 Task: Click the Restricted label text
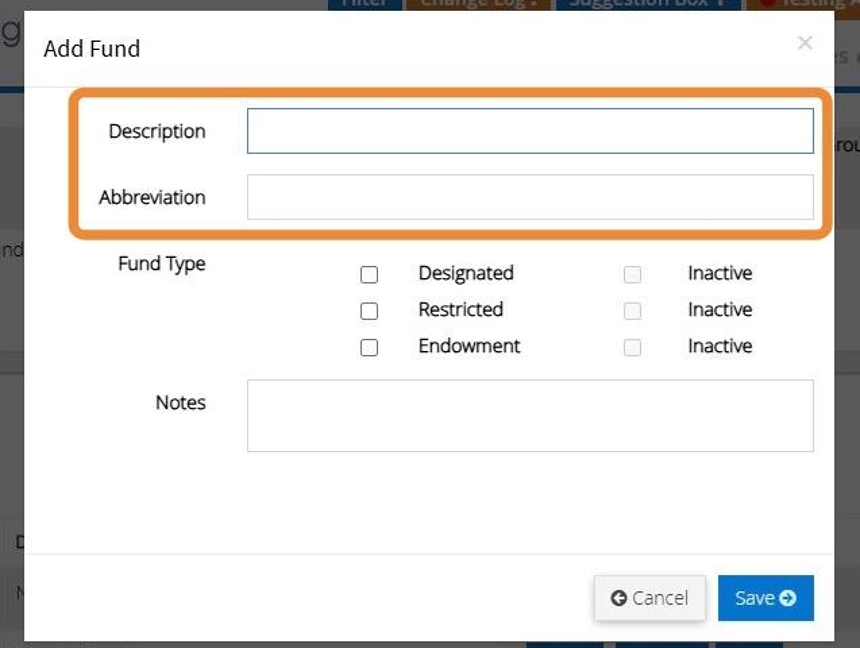point(460,310)
